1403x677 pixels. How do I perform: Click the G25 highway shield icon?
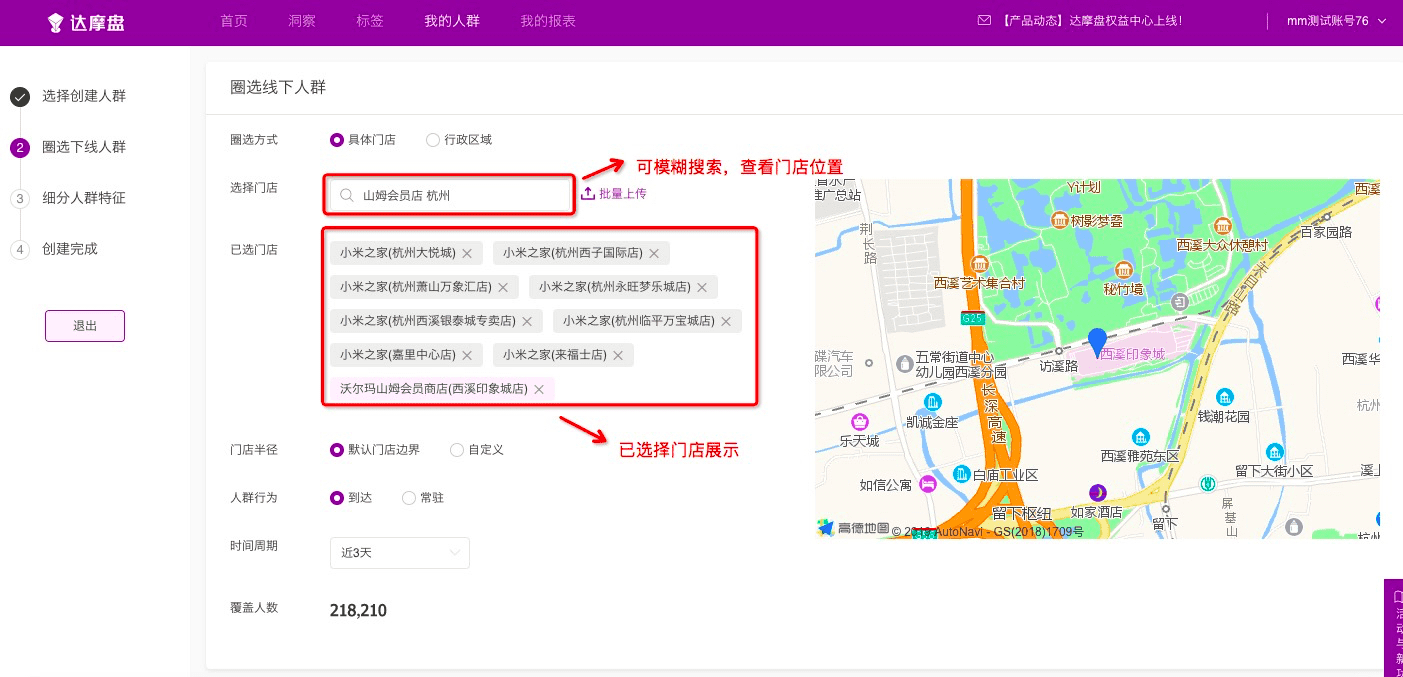coord(971,318)
